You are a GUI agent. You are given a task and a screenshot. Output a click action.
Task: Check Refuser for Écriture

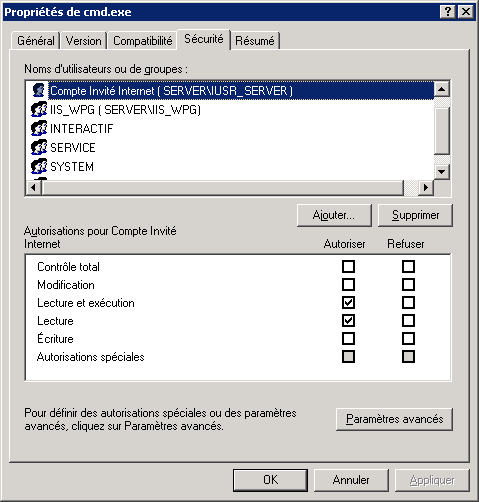coord(408,339)
